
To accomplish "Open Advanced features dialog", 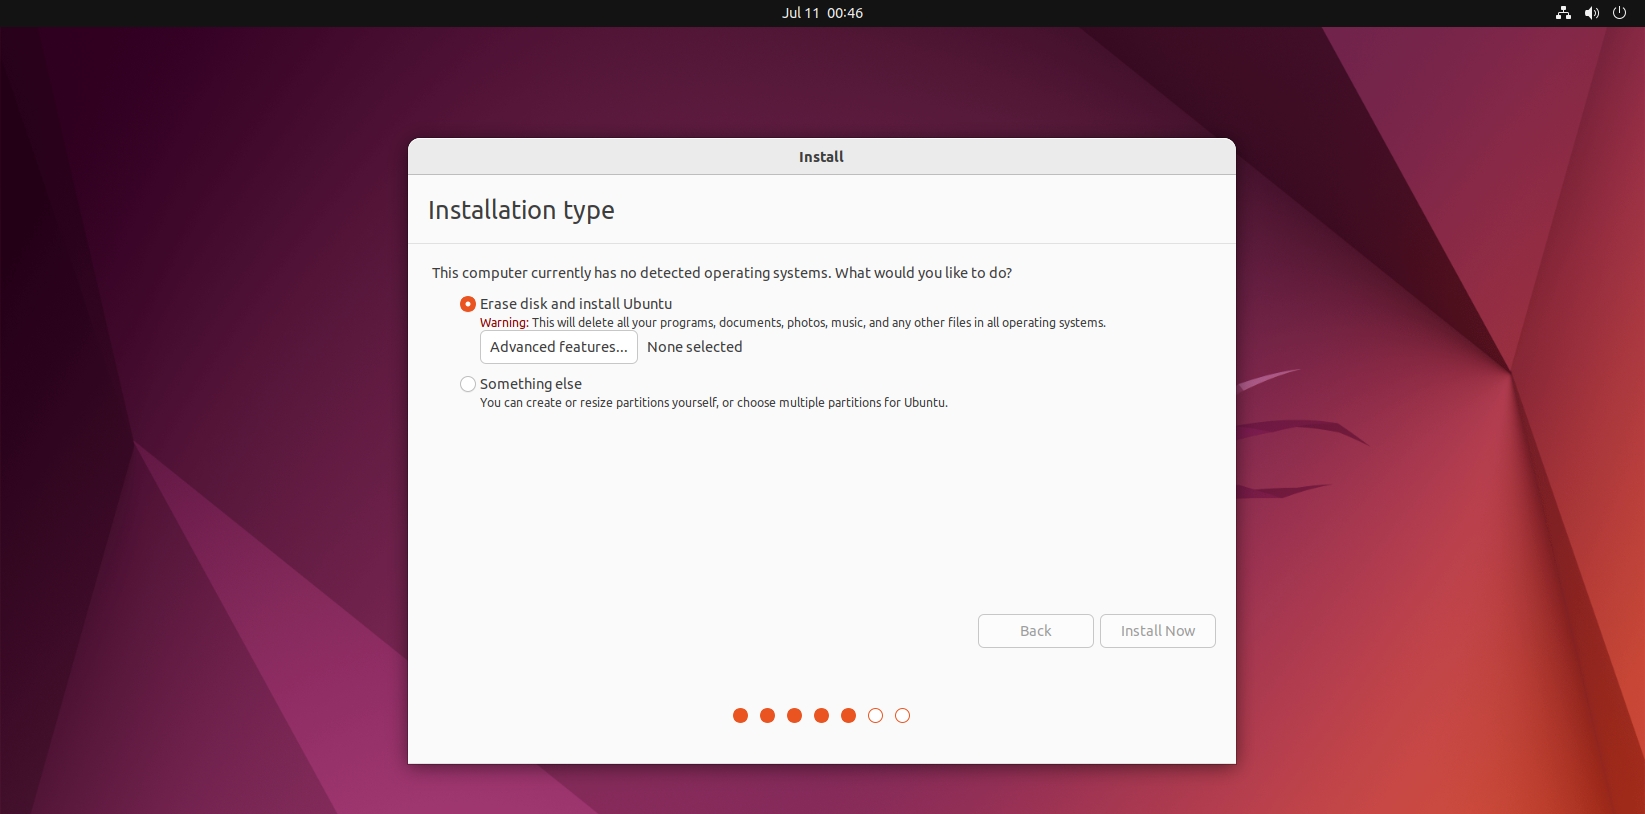I will (559, 347).
